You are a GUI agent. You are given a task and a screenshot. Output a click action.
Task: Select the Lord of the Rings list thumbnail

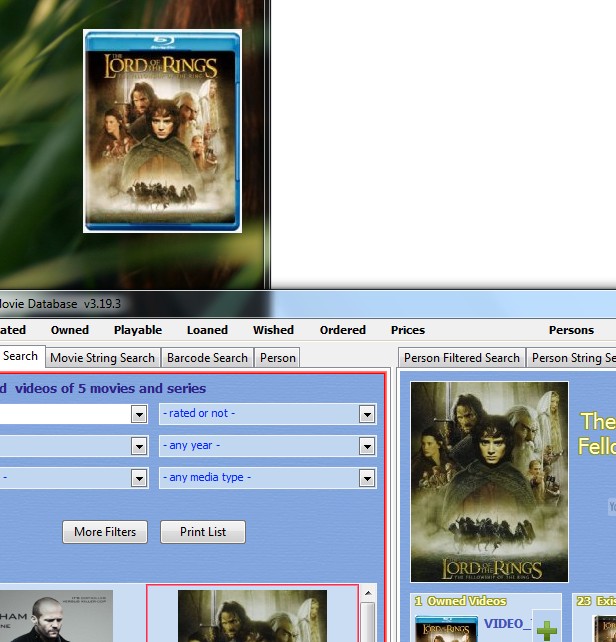tap(252, 616)
